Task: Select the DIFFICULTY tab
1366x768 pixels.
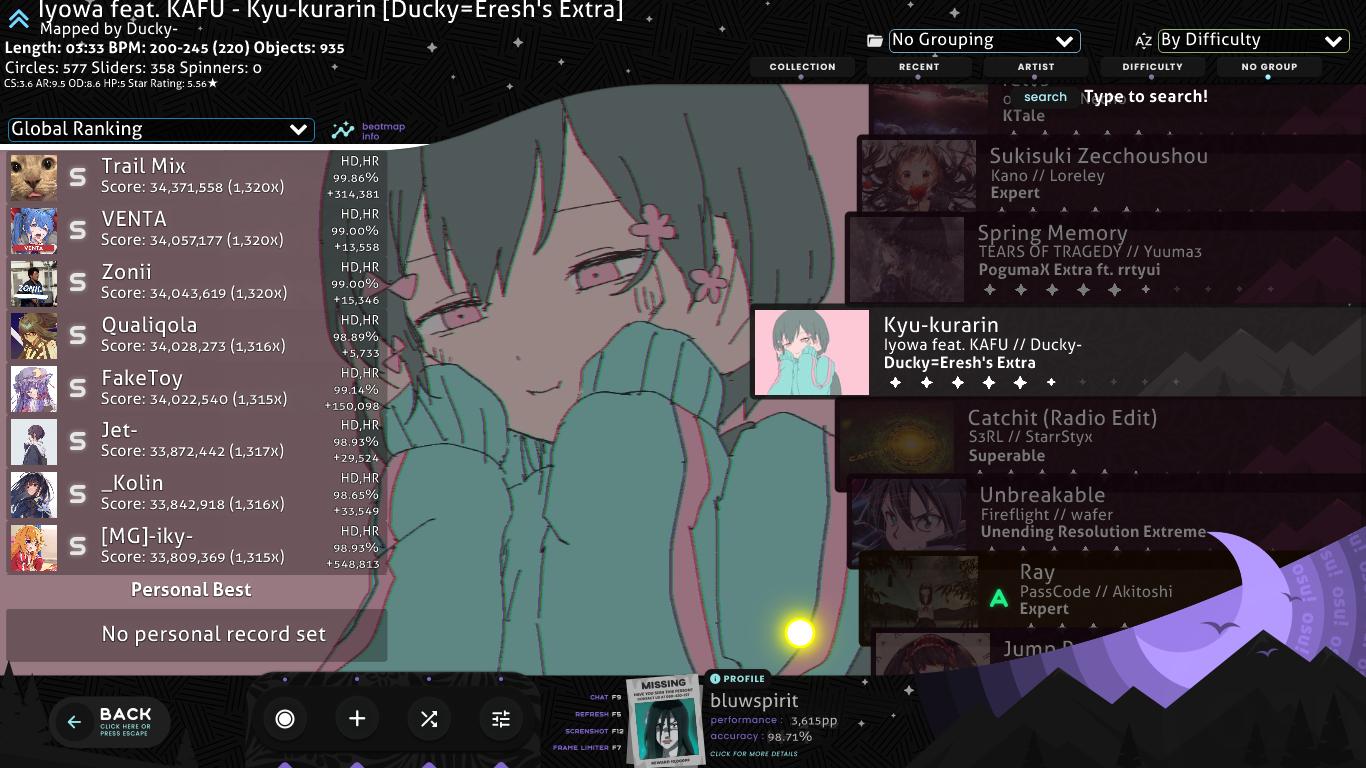Action: [x=1152, y=67]
